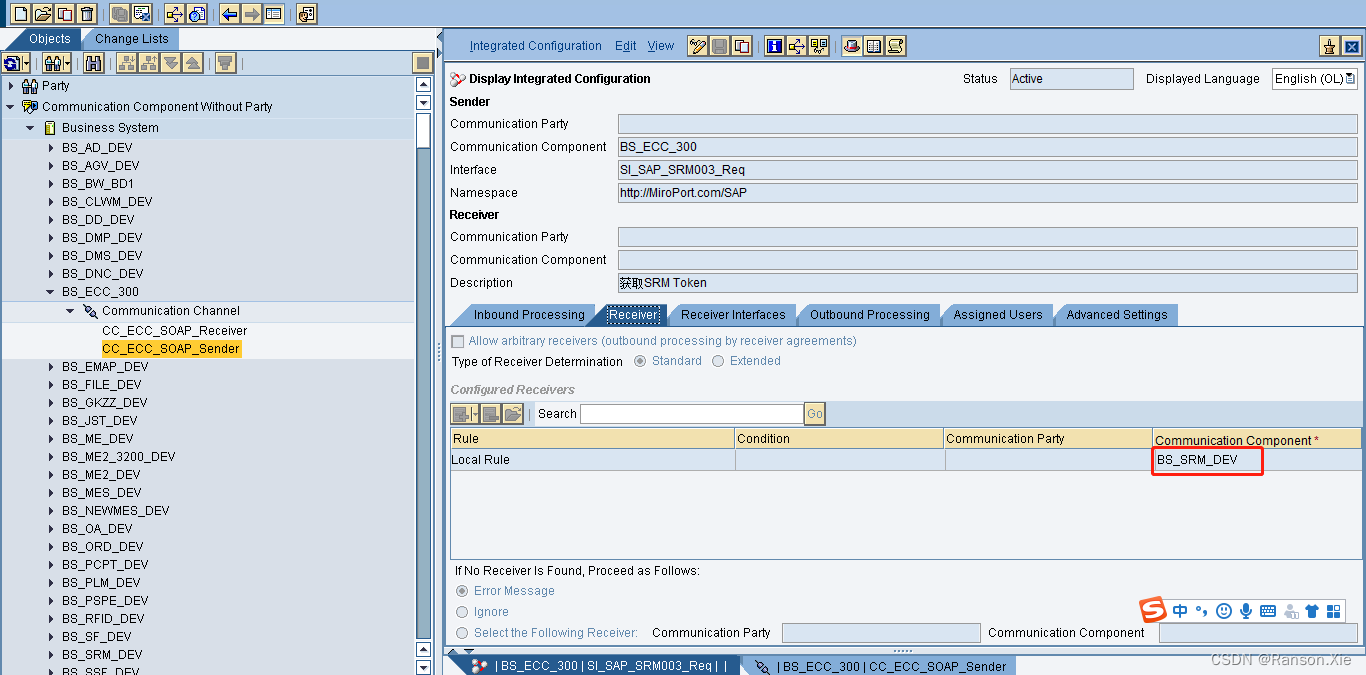1366x675 pixels.
Task: Switch to the Receiver Interfaces tab
Action: (x=733, y=314)
